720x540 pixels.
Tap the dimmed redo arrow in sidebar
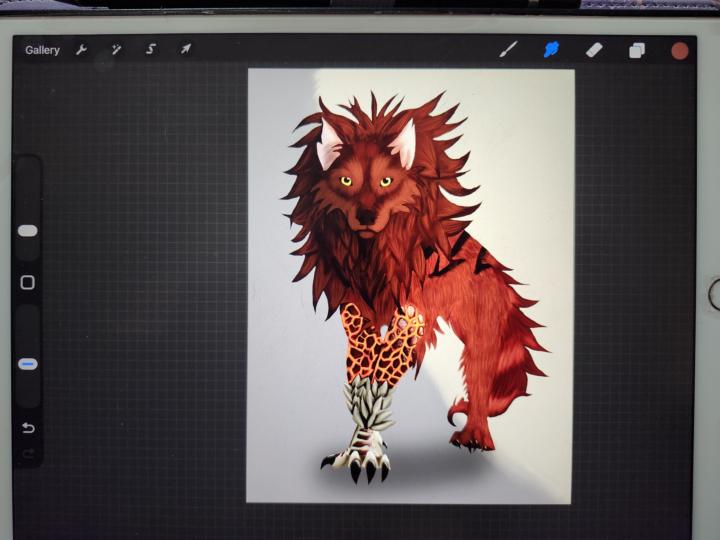tap(28, 453)
